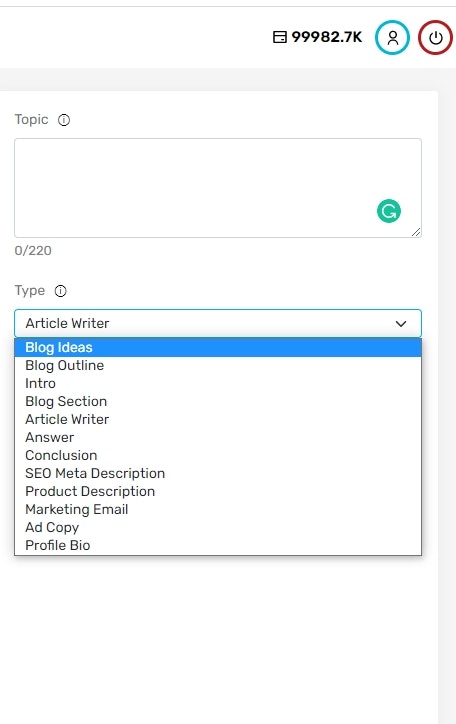Image resolution: width=456 pixels, height=724 pixels.
Task: Click the Topic textarea resize handle
Action: pos(416,232)
